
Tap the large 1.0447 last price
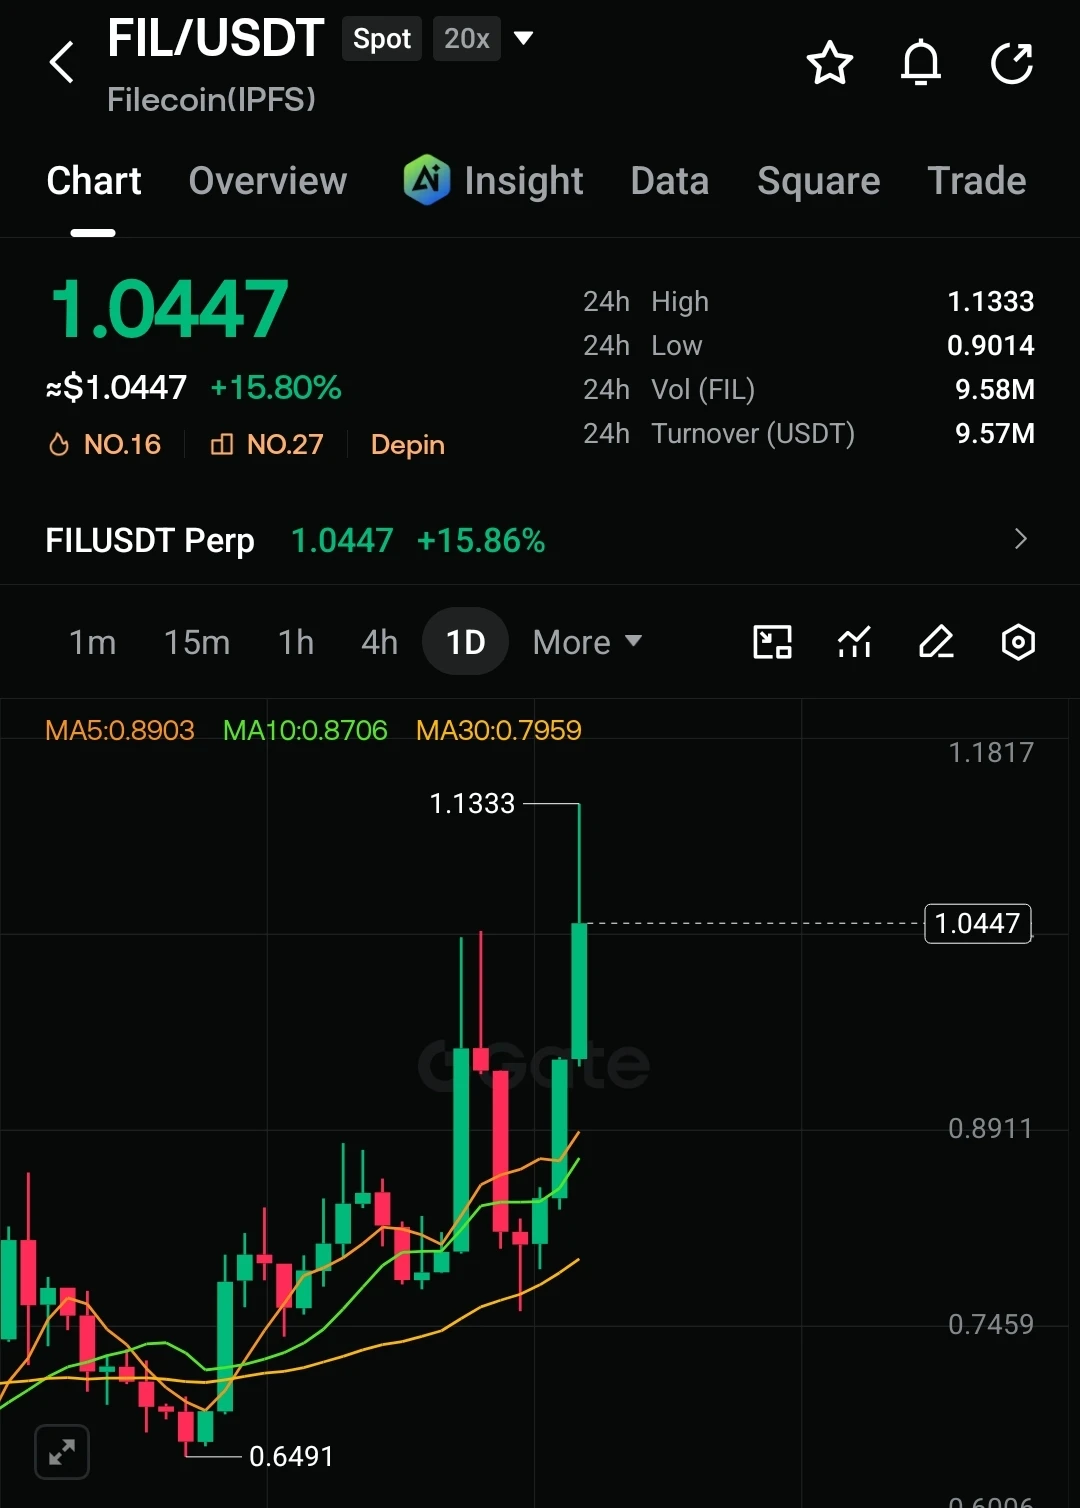[x=169, y=309]
